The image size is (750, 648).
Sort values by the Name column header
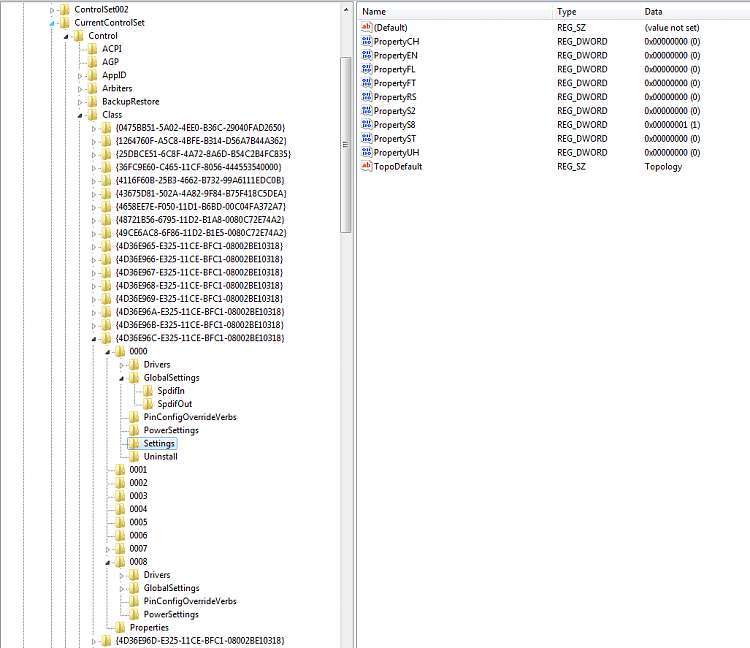pyautogui.click(x=454, y=11)
